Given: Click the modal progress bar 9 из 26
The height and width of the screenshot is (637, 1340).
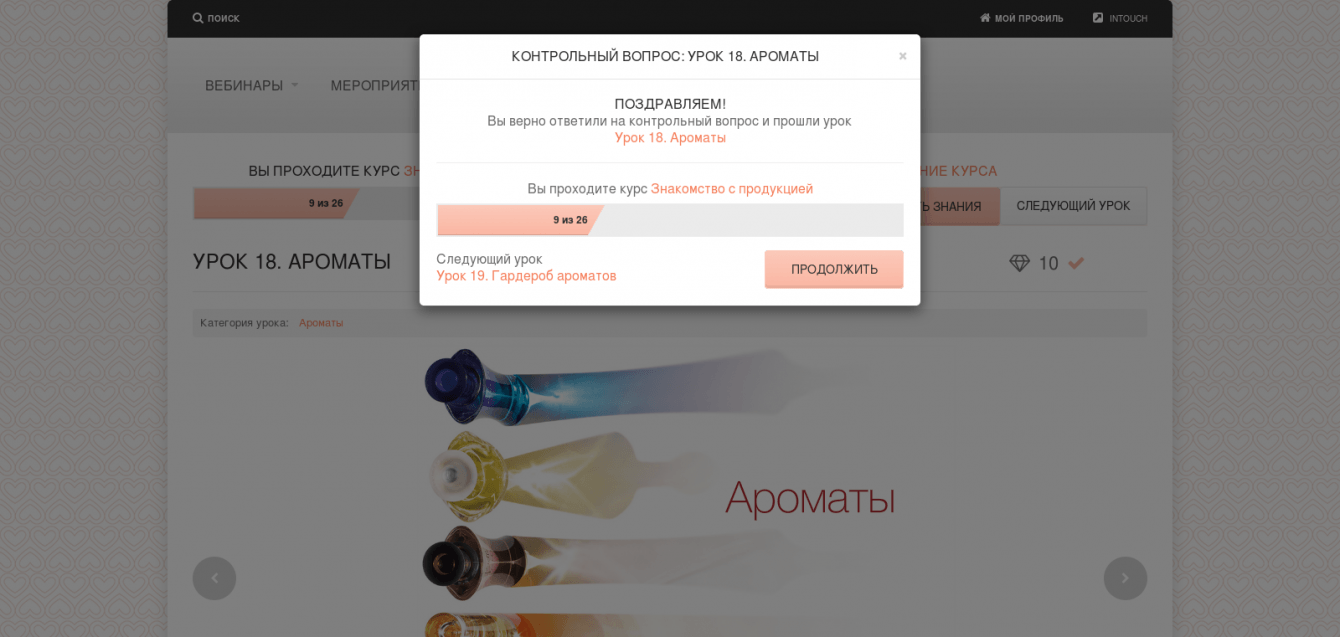Looking at the screenshot, I should [670, 220].
